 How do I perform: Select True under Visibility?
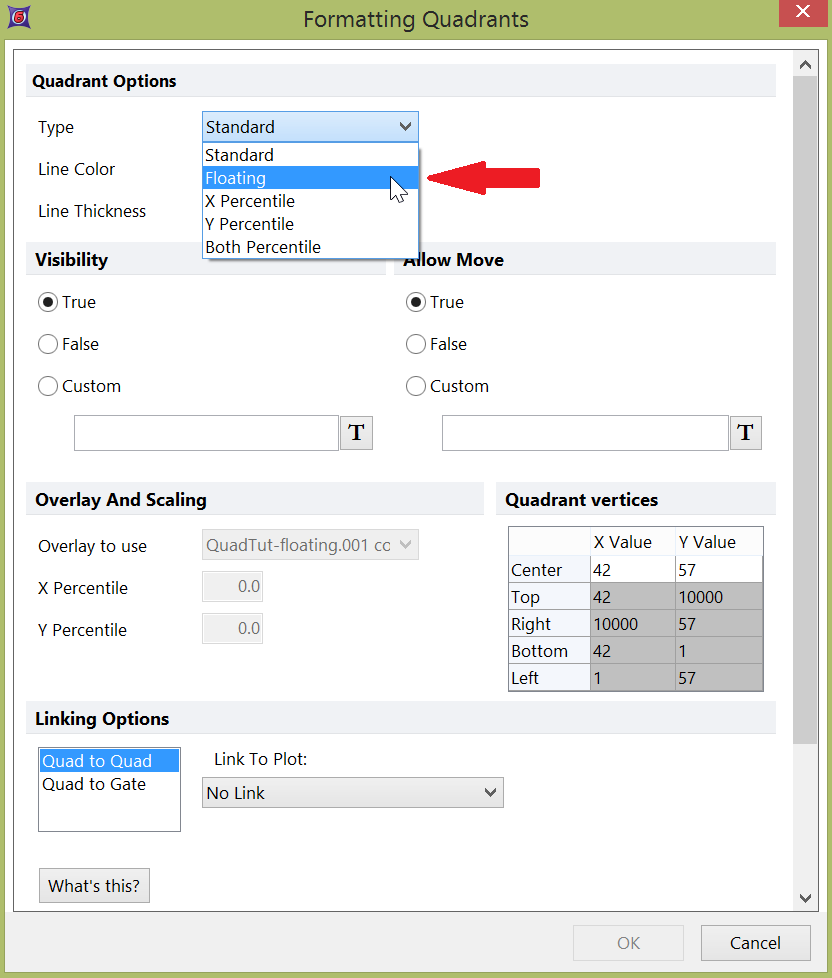[48, 302]
